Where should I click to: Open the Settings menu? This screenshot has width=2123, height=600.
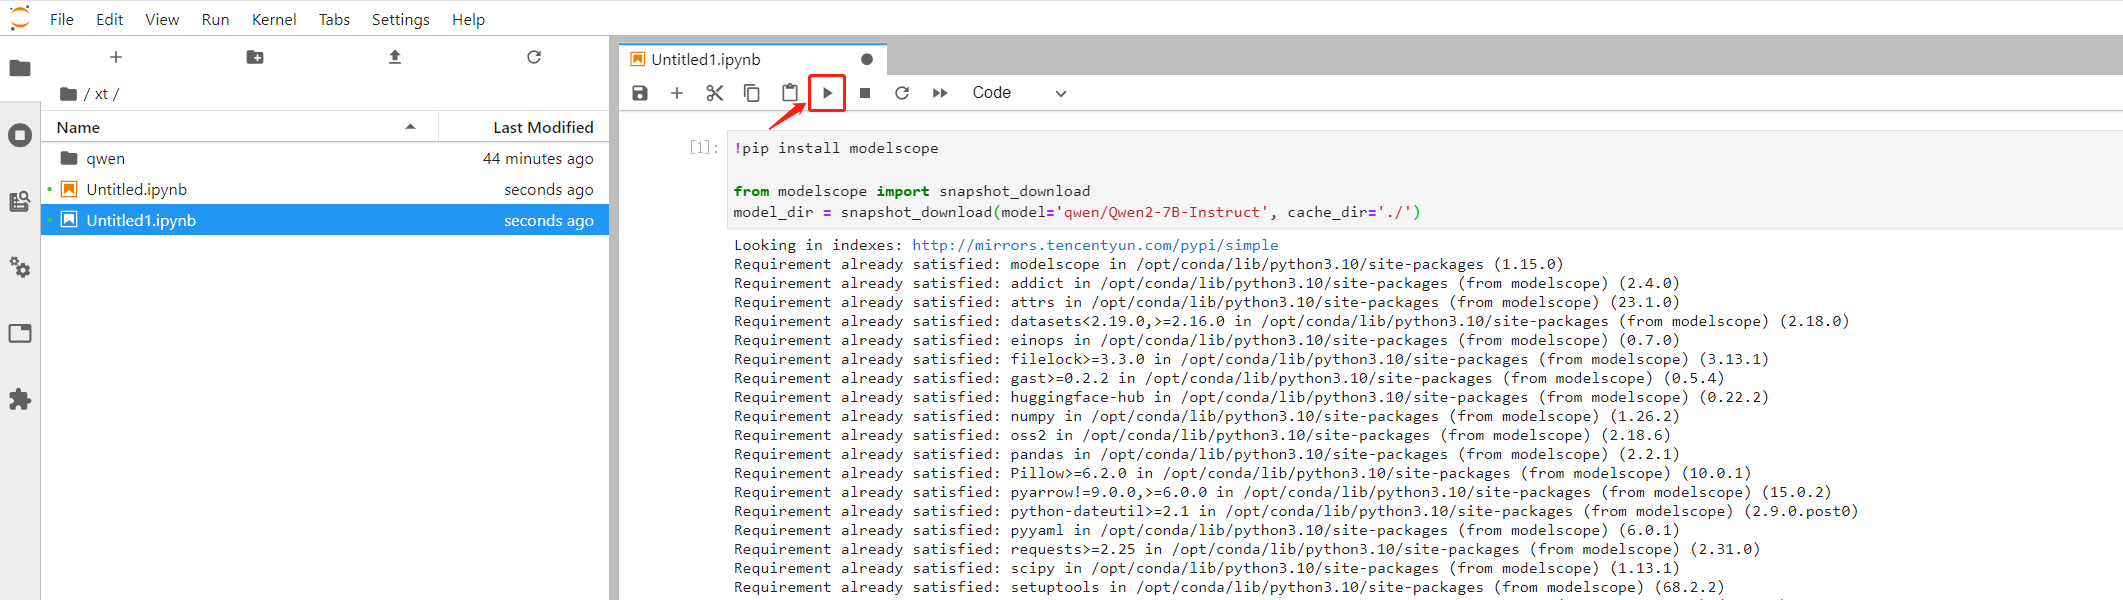pos(400,19)
